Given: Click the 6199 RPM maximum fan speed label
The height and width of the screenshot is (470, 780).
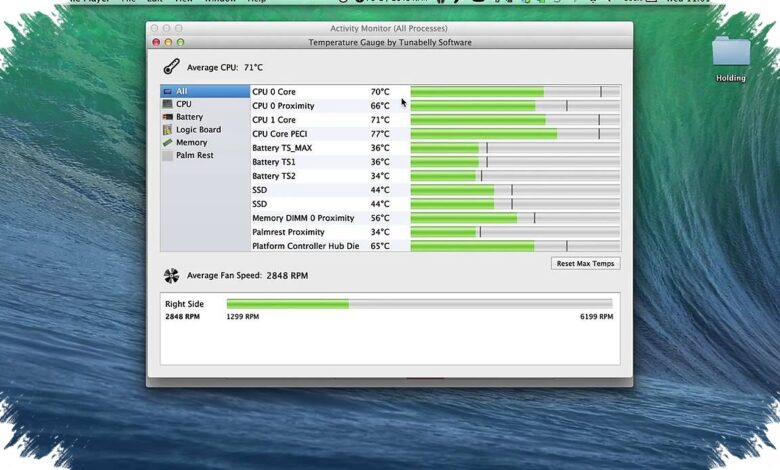Looking at the screenshot, I should click(596, 317).
